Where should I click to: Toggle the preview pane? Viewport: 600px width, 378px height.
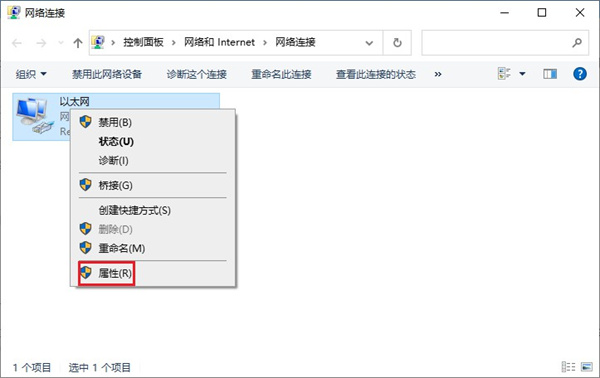pyautogui.click(x=550, y=74)
